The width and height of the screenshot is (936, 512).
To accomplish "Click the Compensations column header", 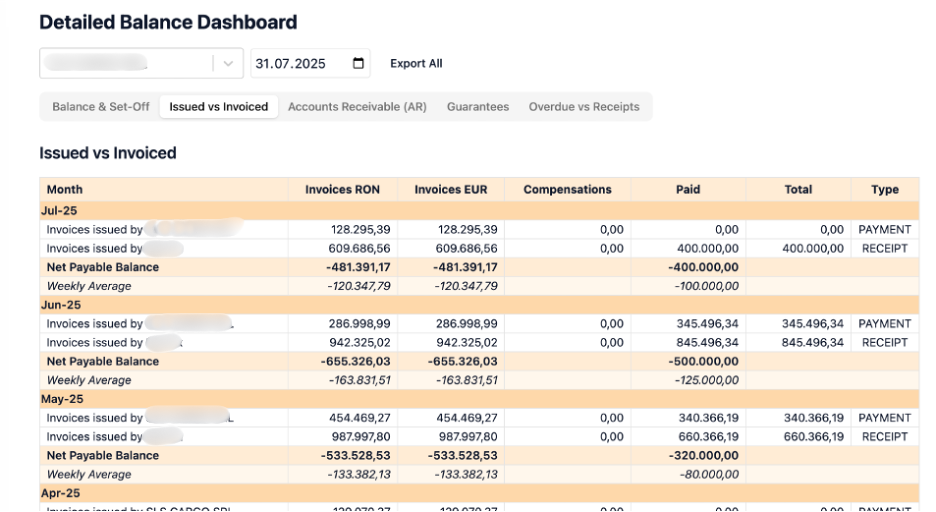I will tap(567, 189).
